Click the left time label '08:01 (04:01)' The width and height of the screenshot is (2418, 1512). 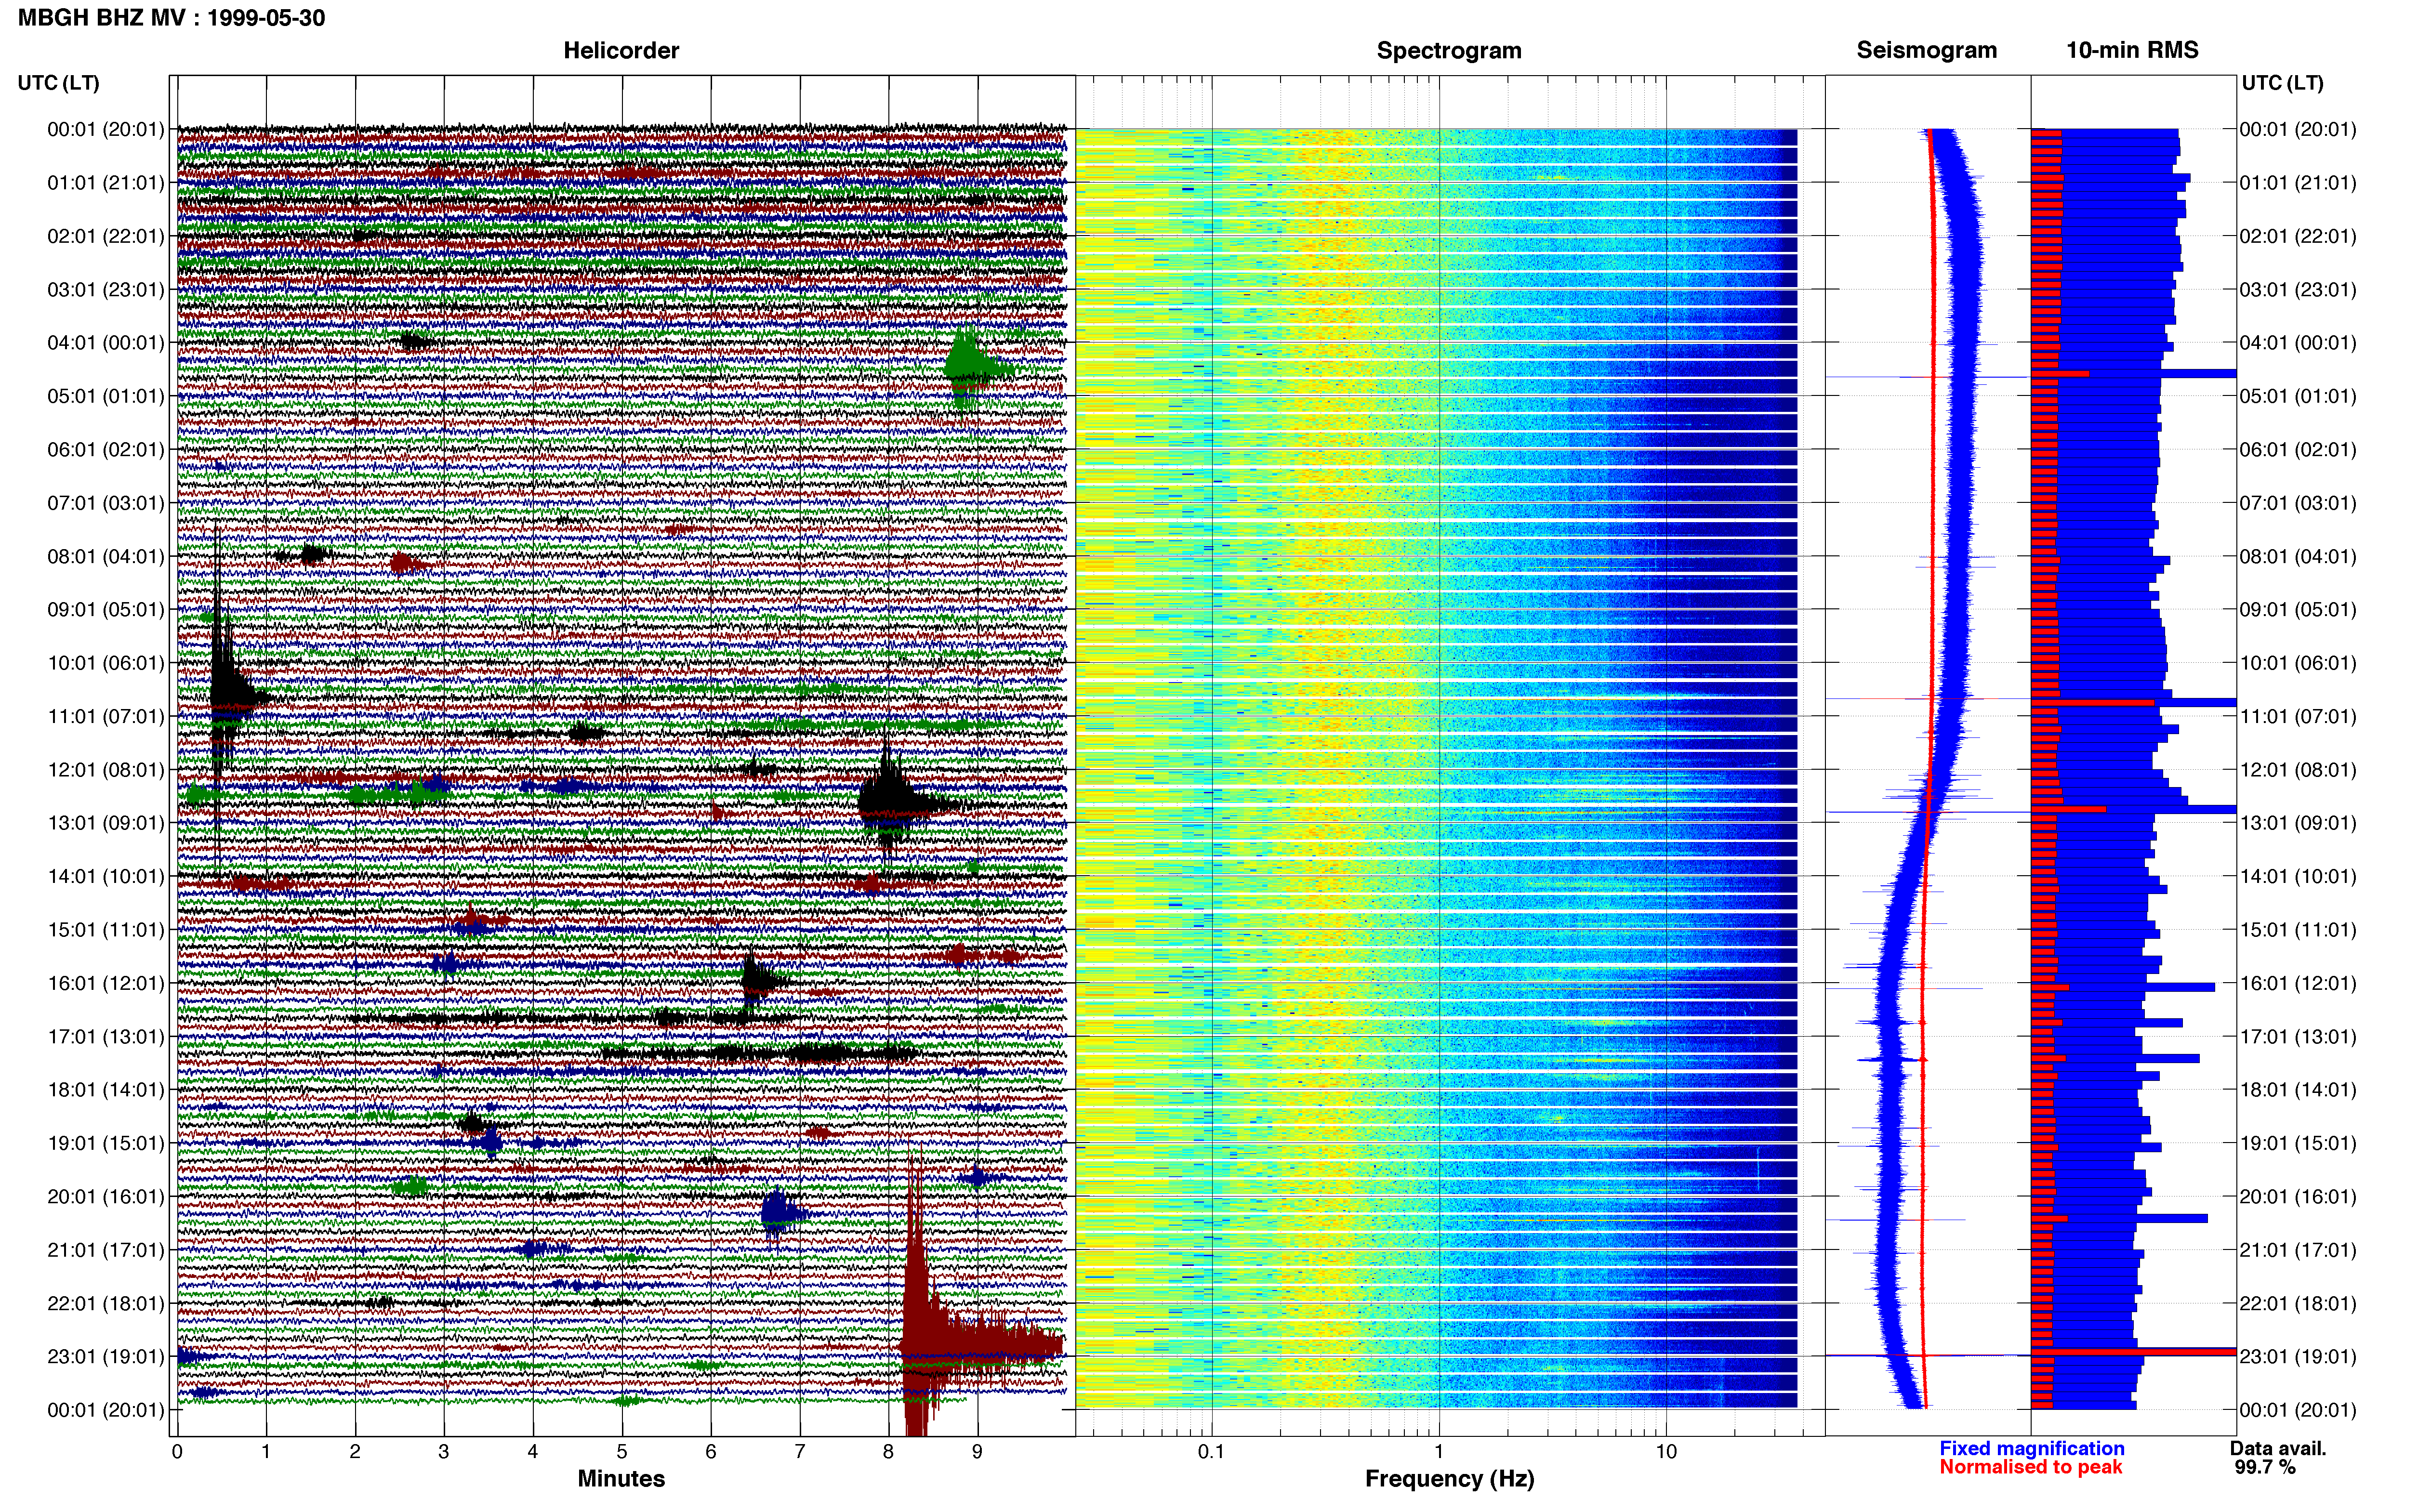[106, 556]
